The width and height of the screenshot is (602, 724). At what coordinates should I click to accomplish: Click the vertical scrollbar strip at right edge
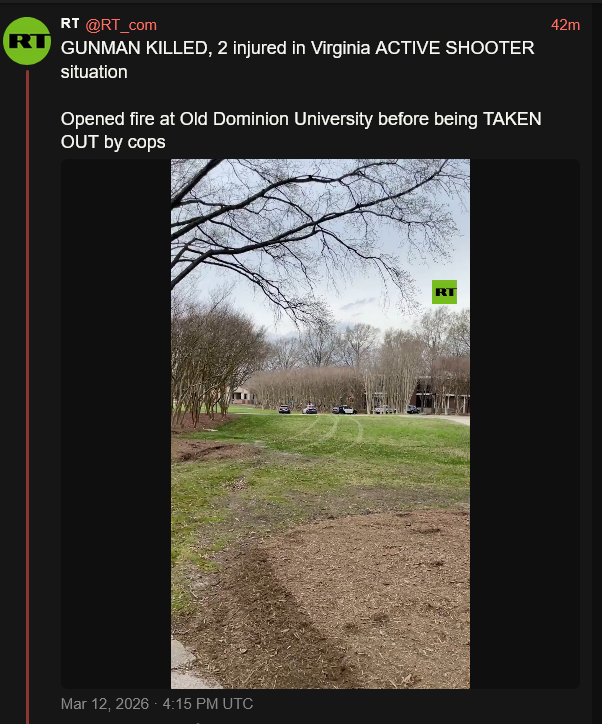pos(597,362)
